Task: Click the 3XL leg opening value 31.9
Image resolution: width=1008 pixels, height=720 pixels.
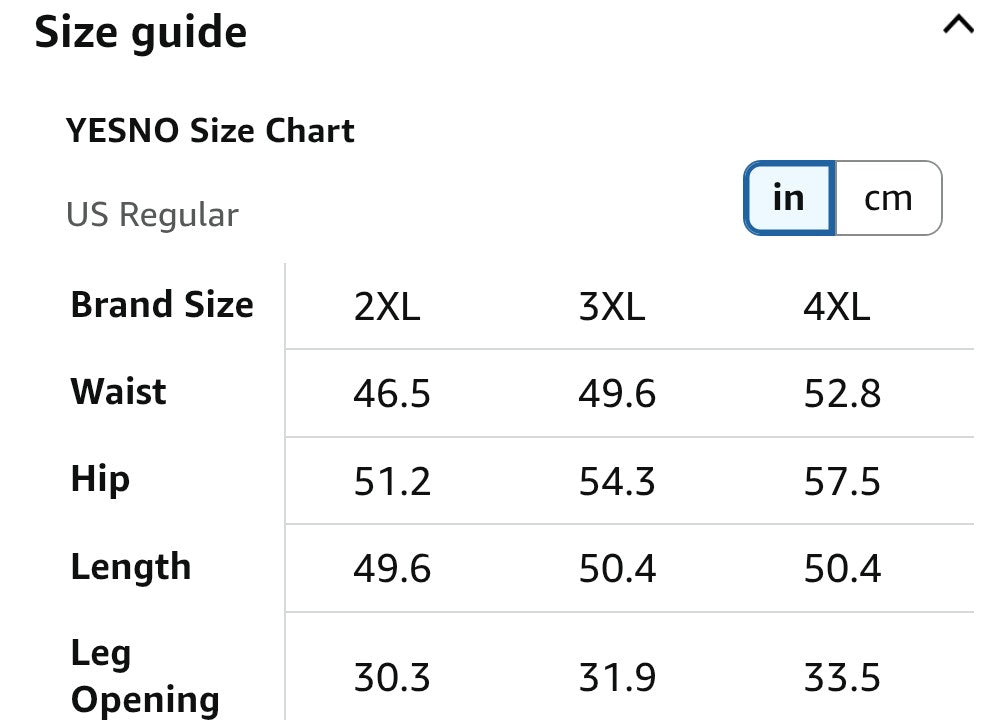Action: pyautogui.click(x=617, y=678)
